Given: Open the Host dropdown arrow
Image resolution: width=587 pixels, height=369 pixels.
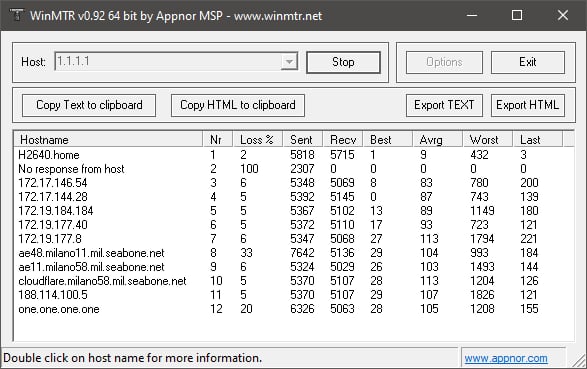Looking at the screenshot, I should 289,62.
